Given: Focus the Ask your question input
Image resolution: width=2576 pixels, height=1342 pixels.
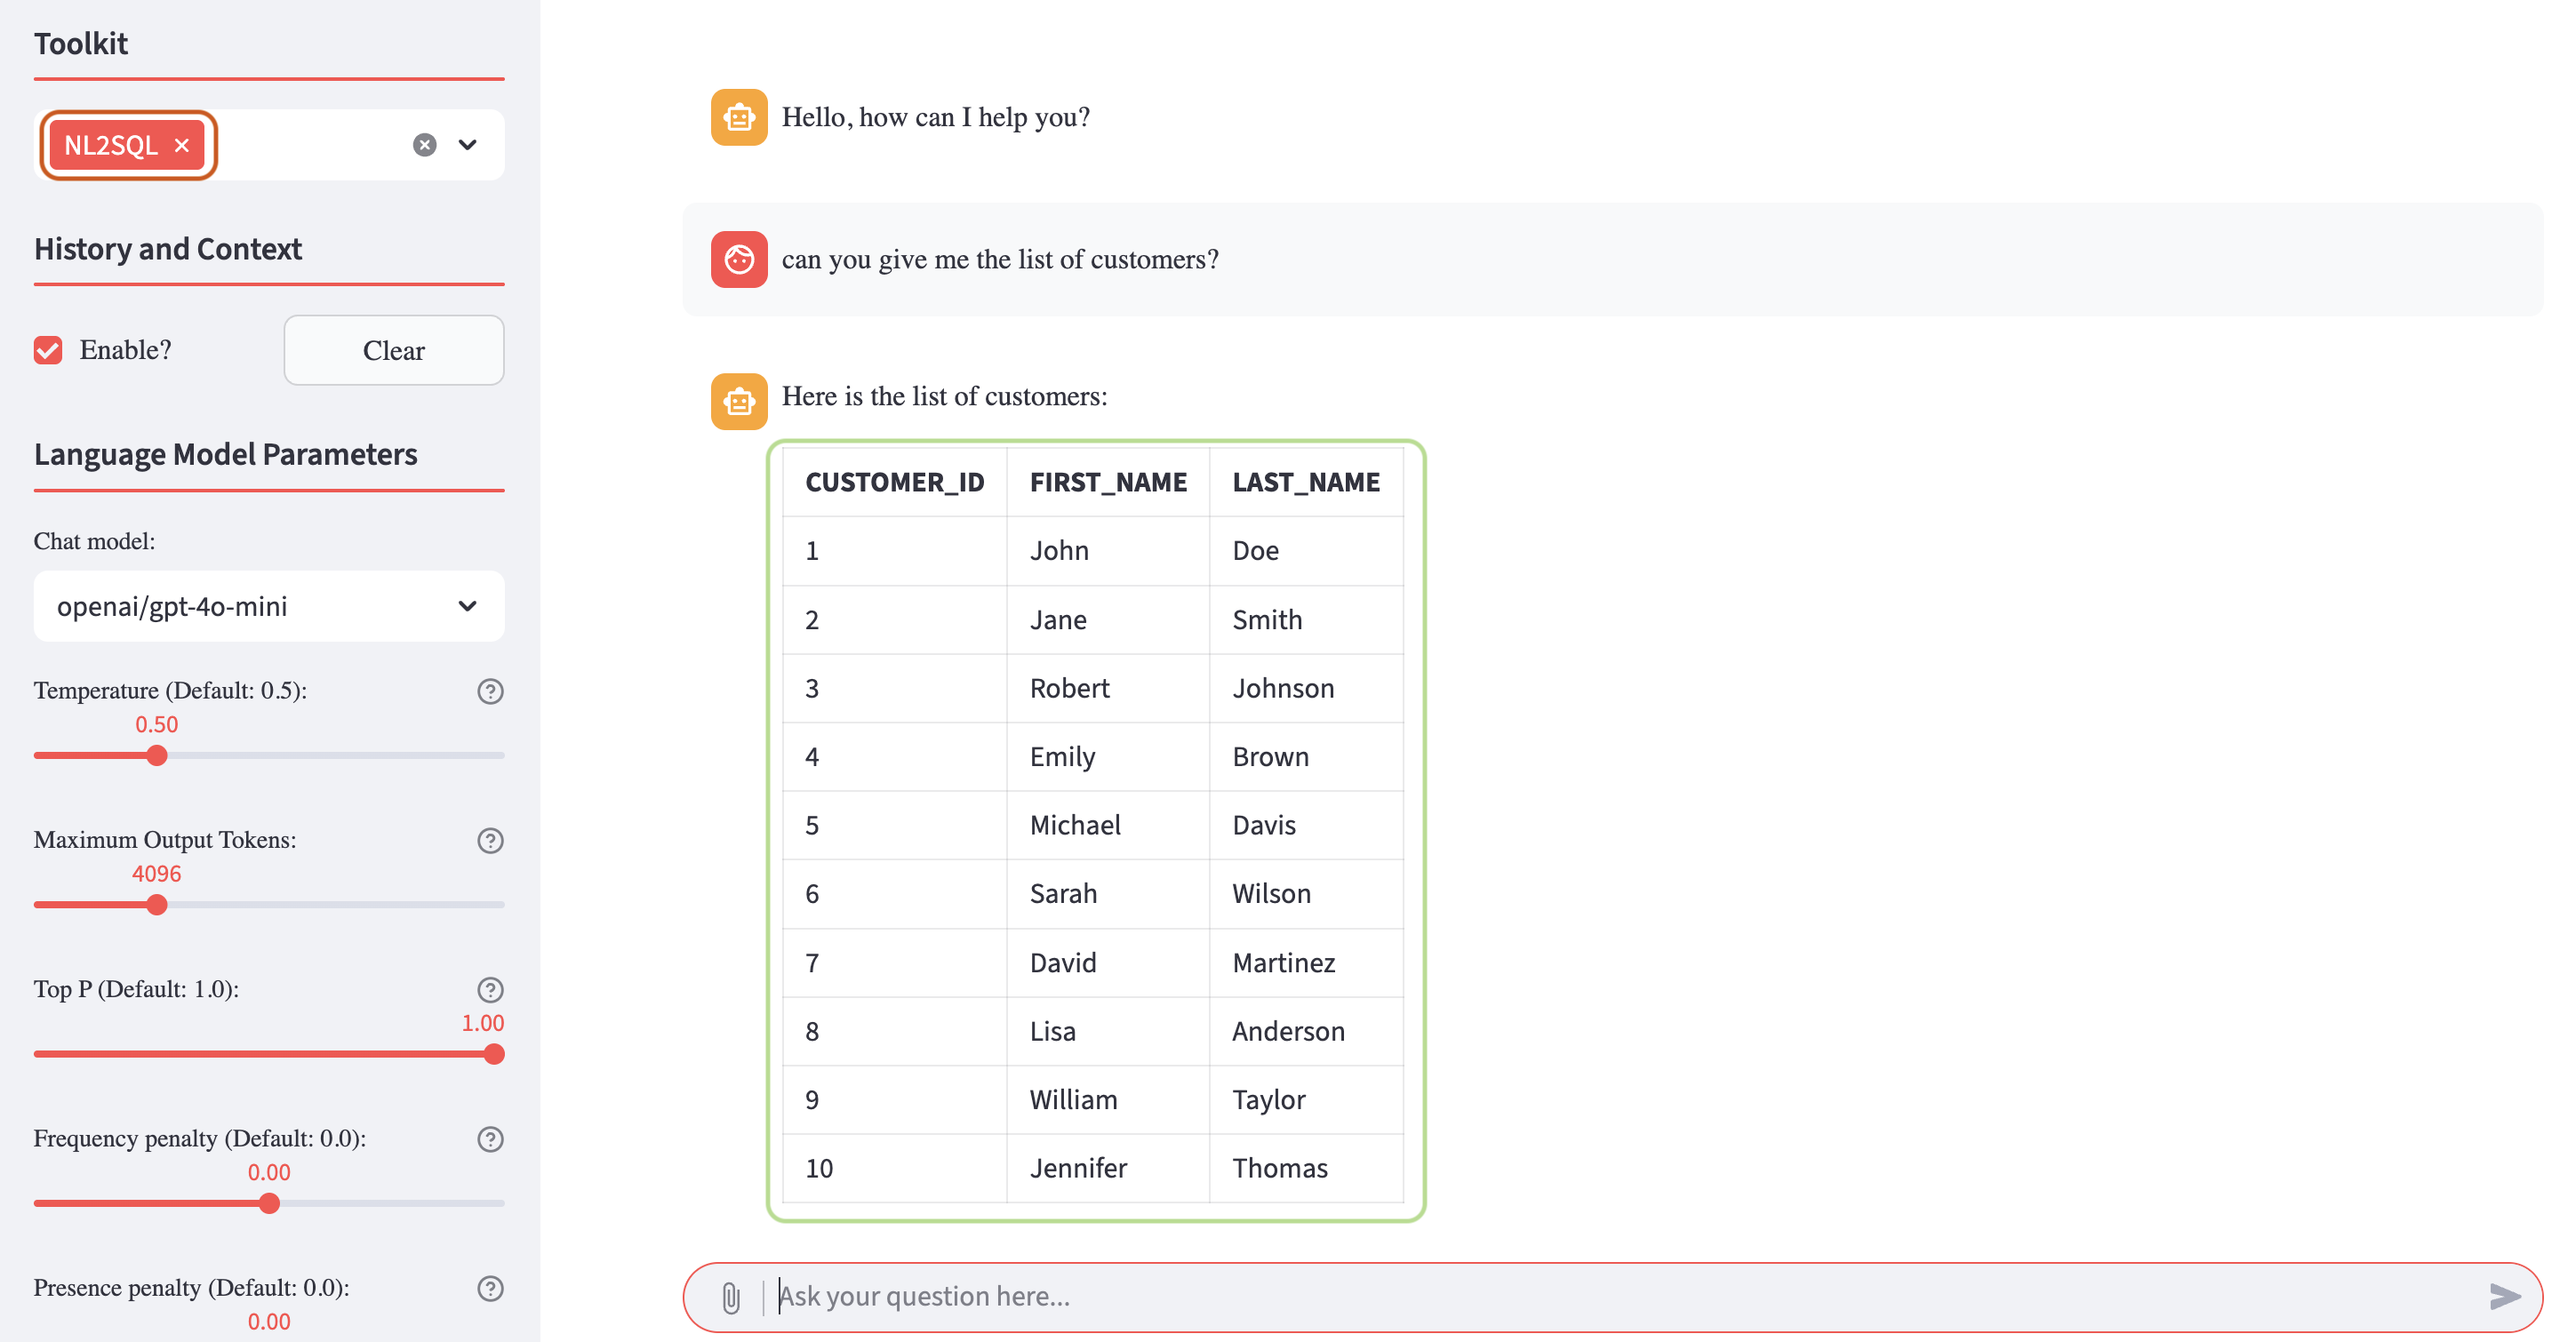Looking at the screenshot, I should coord(1600,1297).
